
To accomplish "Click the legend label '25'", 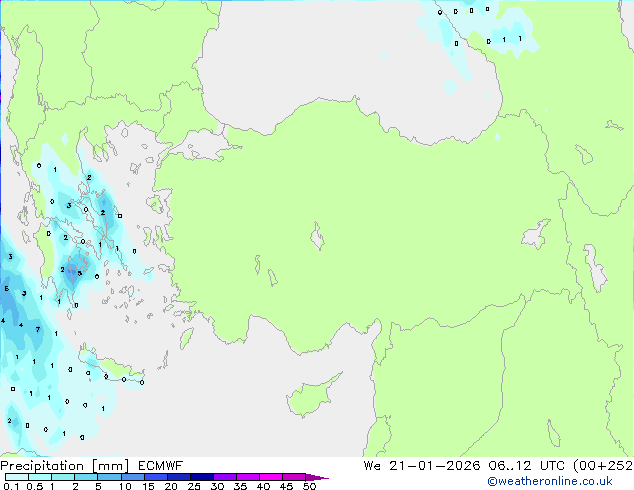I will pos(194,486).
